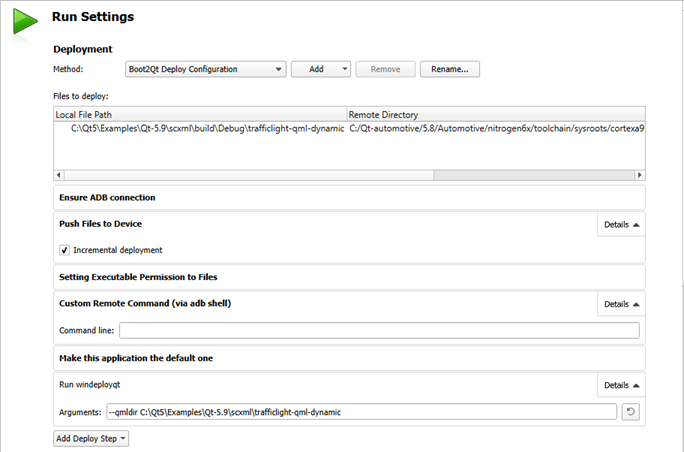Click the Rename... button
684x452 pixels.
click(450, 69)
